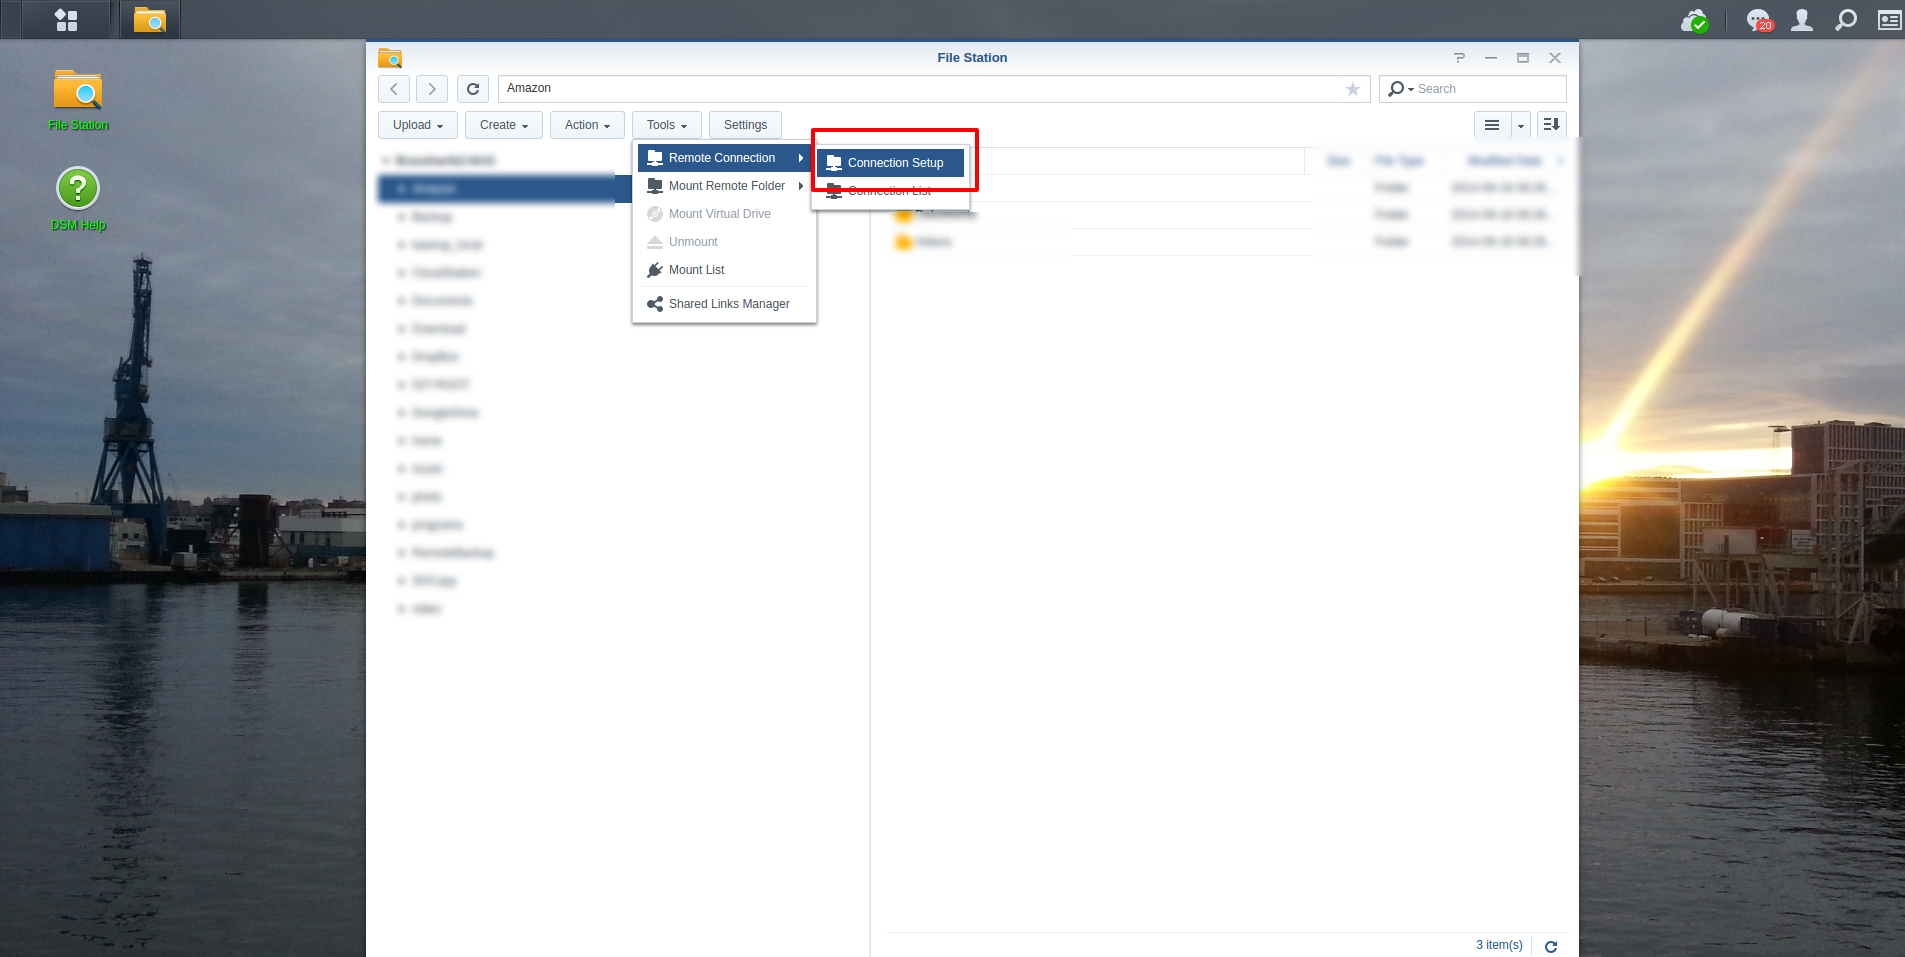
Task: Refresh the folder with the reload button
Action: click(473, 89)
